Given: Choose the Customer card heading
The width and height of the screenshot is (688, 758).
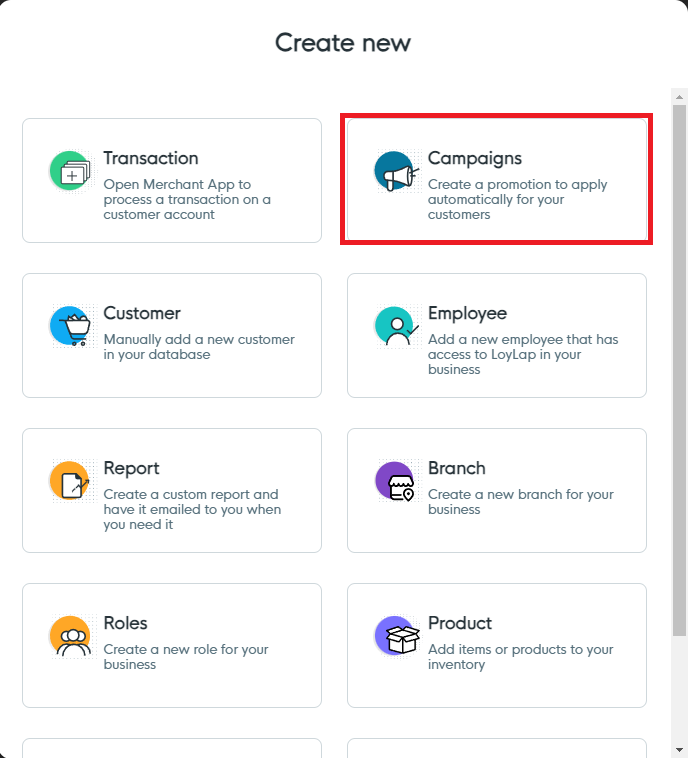Looking at the screenshot, I should pyautogui.click(x=142, y=313).
